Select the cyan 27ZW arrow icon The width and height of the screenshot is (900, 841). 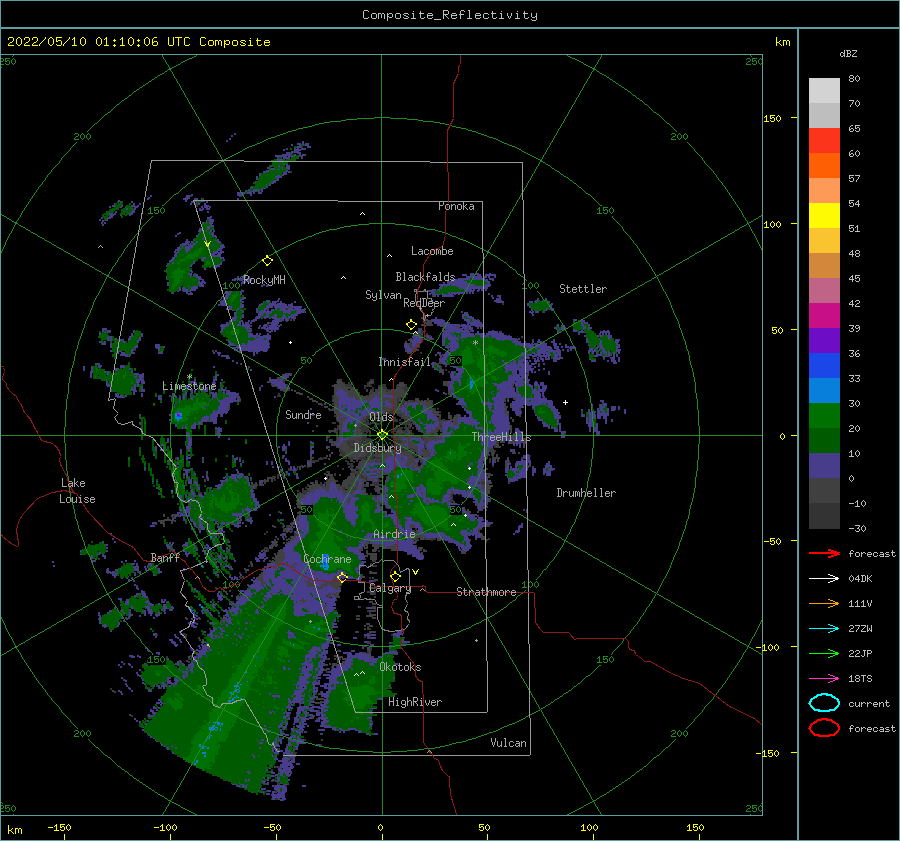point(824,629)
